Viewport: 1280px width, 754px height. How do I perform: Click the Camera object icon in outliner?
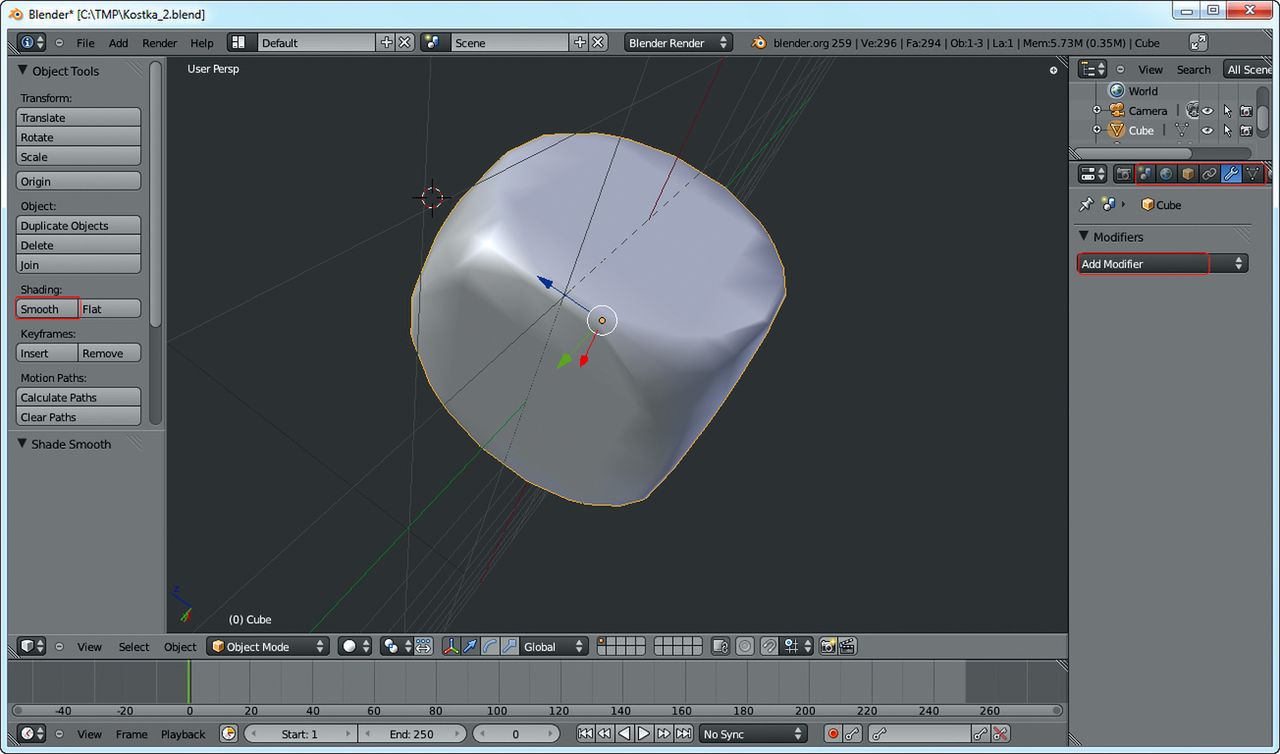[x=1116, y=110]
